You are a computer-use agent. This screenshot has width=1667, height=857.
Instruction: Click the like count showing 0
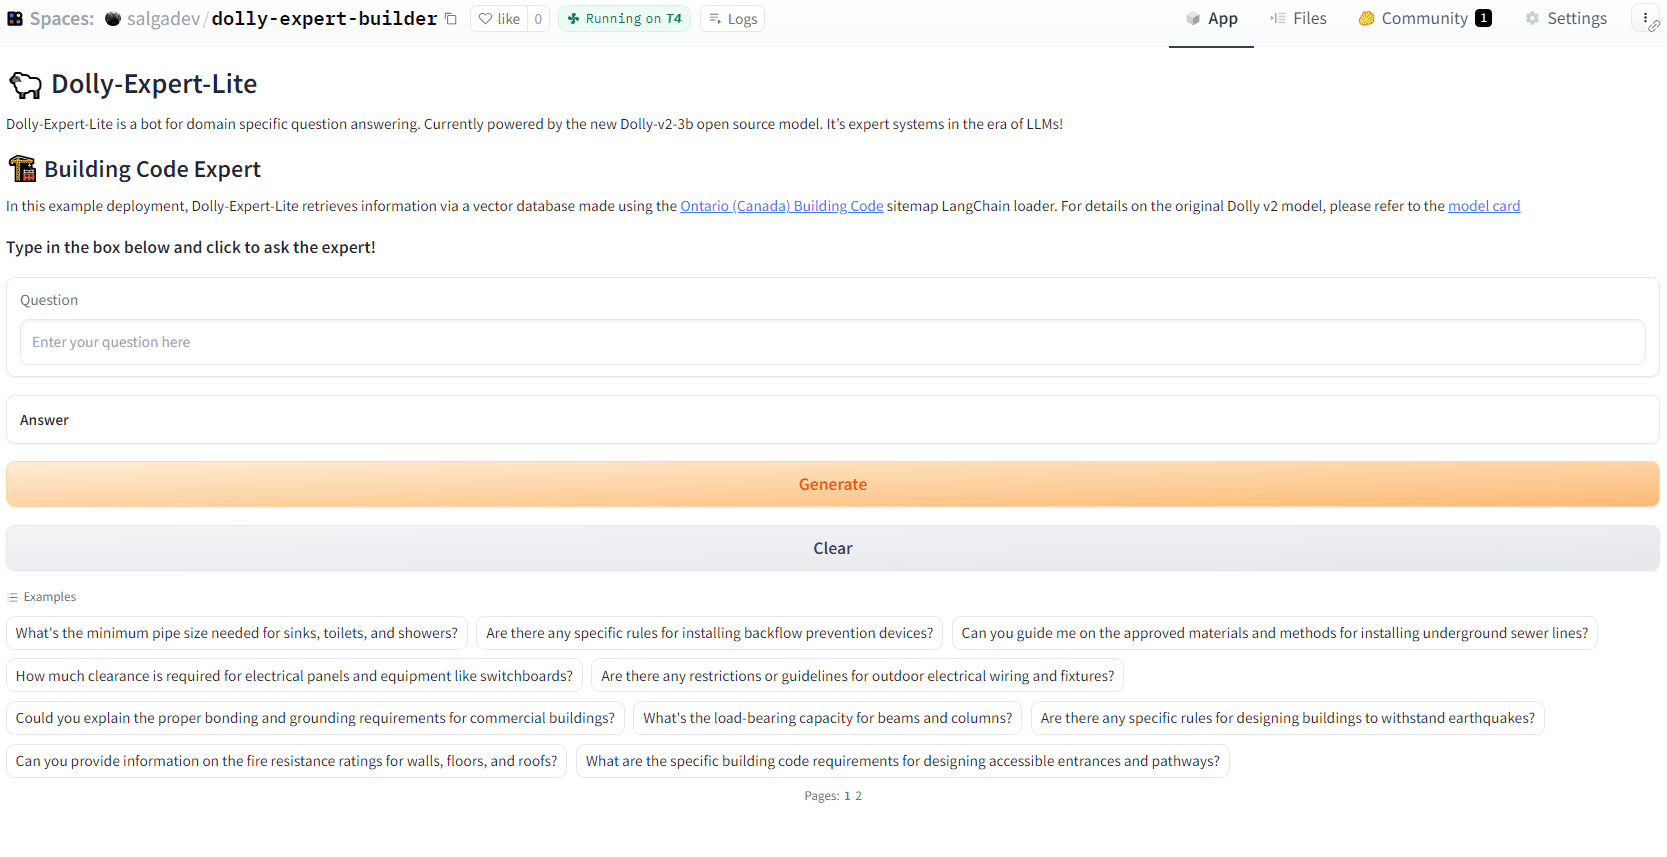click(538, 19)
